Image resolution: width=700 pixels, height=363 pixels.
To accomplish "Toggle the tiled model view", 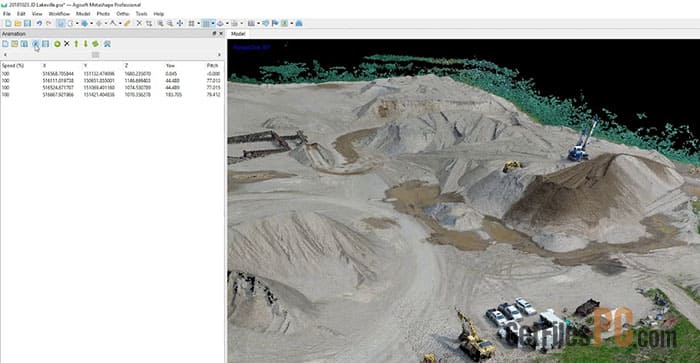I will pos(234,23).
